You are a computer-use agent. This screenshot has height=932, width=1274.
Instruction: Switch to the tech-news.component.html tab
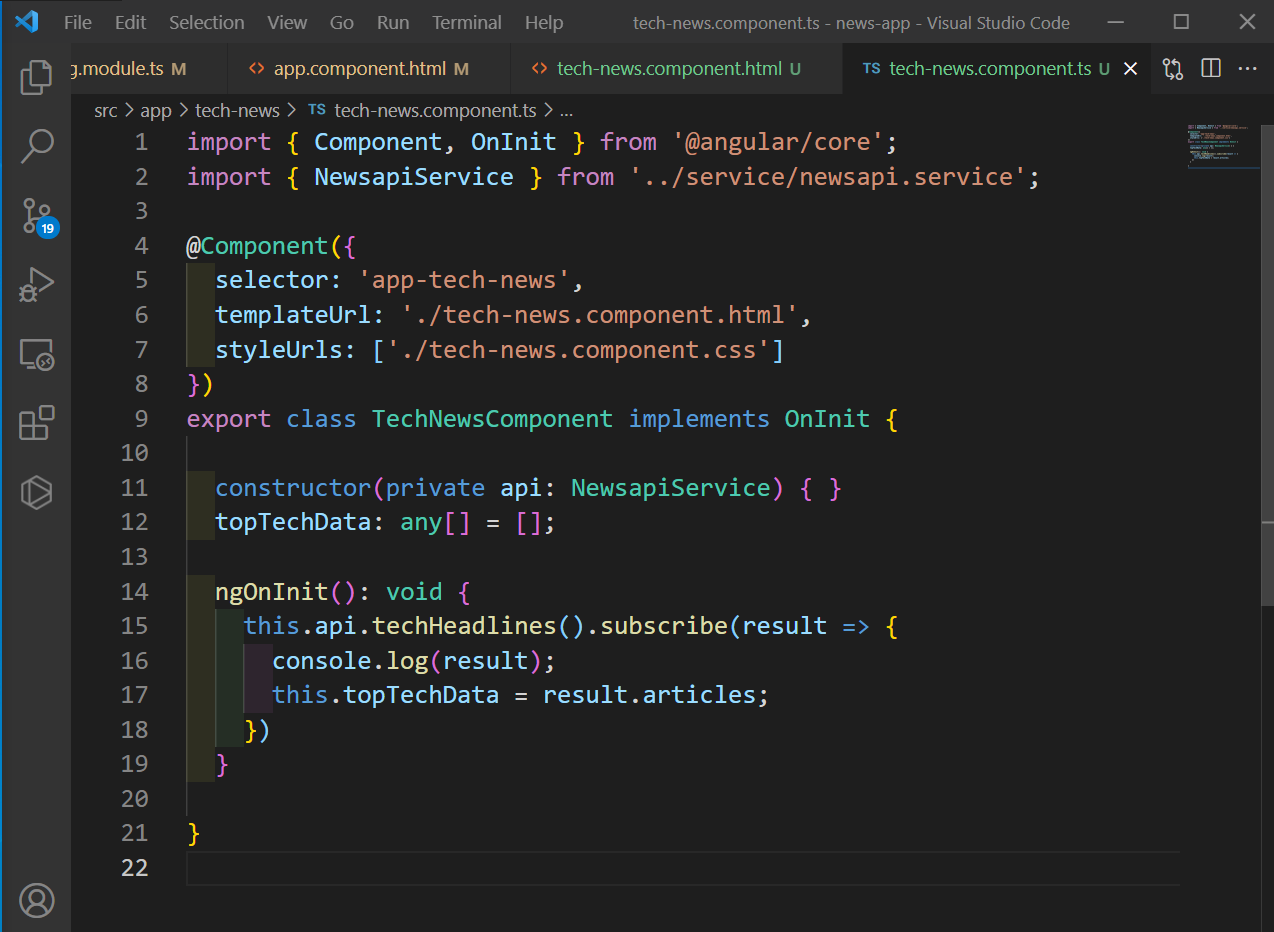pyautogui.click(x=676, y=69)
